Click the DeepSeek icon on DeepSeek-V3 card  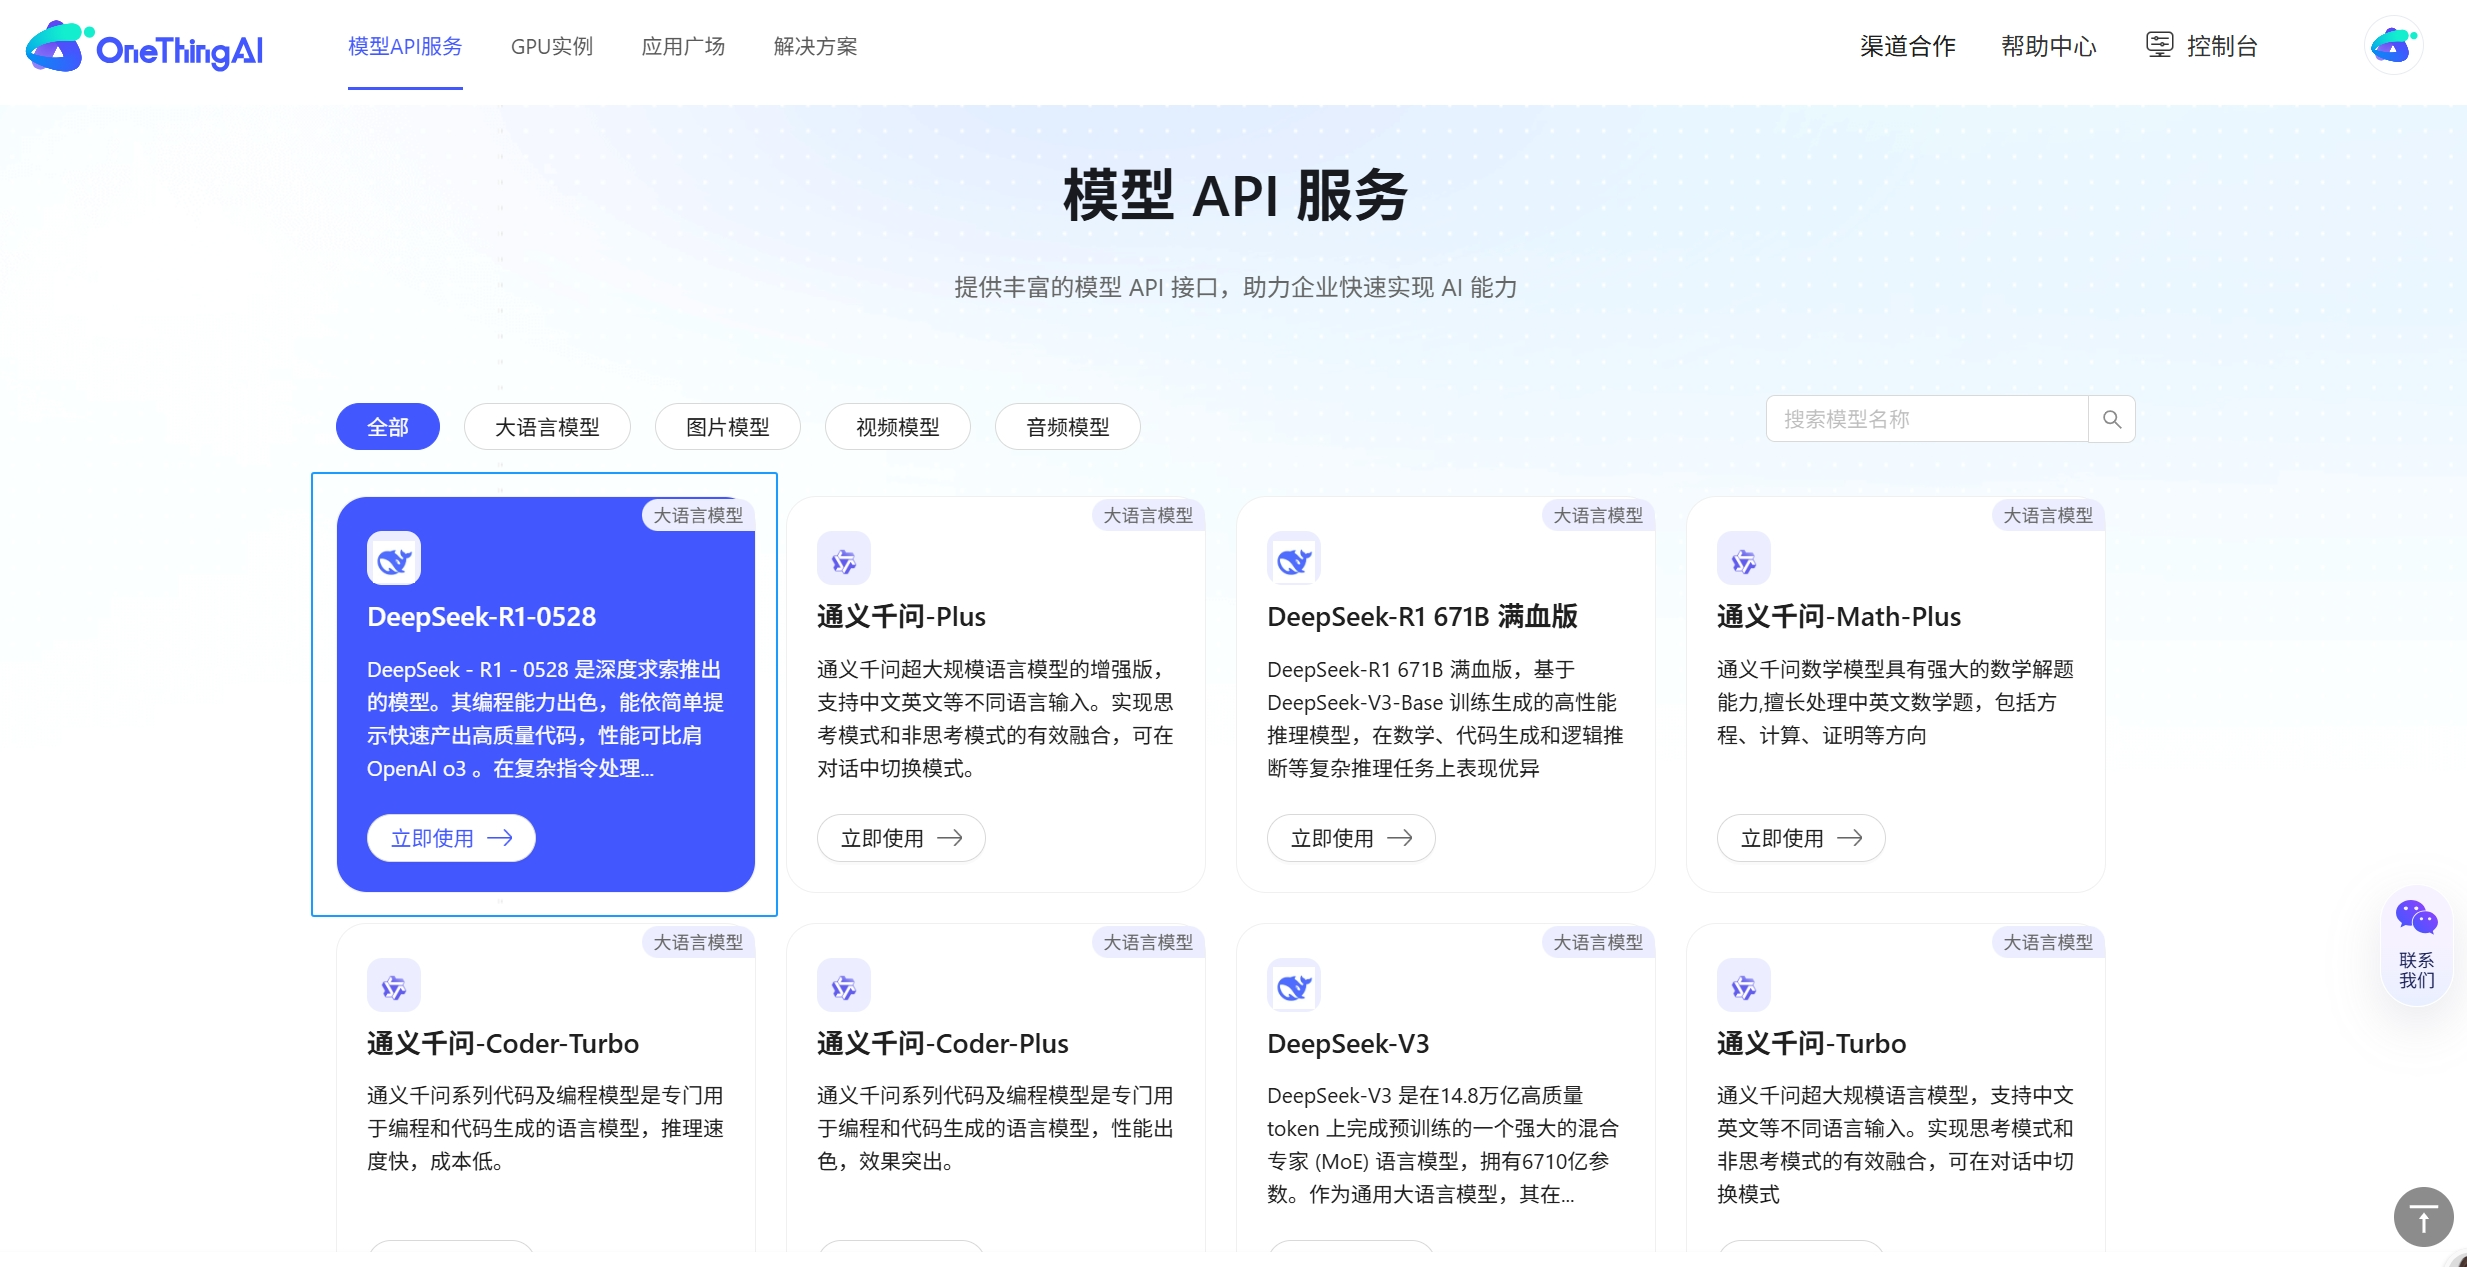(1293, 985)
